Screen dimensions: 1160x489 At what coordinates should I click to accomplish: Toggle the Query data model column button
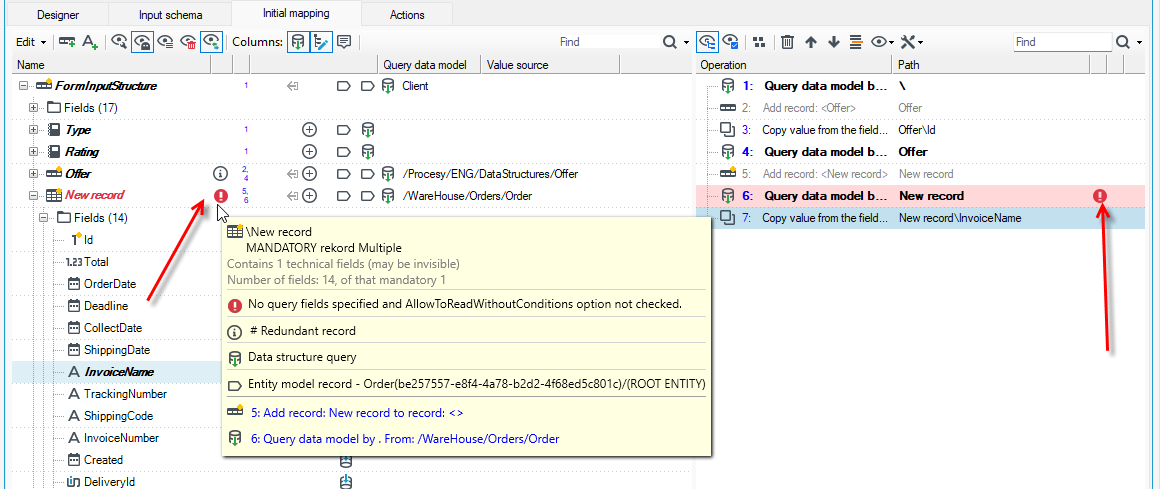click(297, 42)
